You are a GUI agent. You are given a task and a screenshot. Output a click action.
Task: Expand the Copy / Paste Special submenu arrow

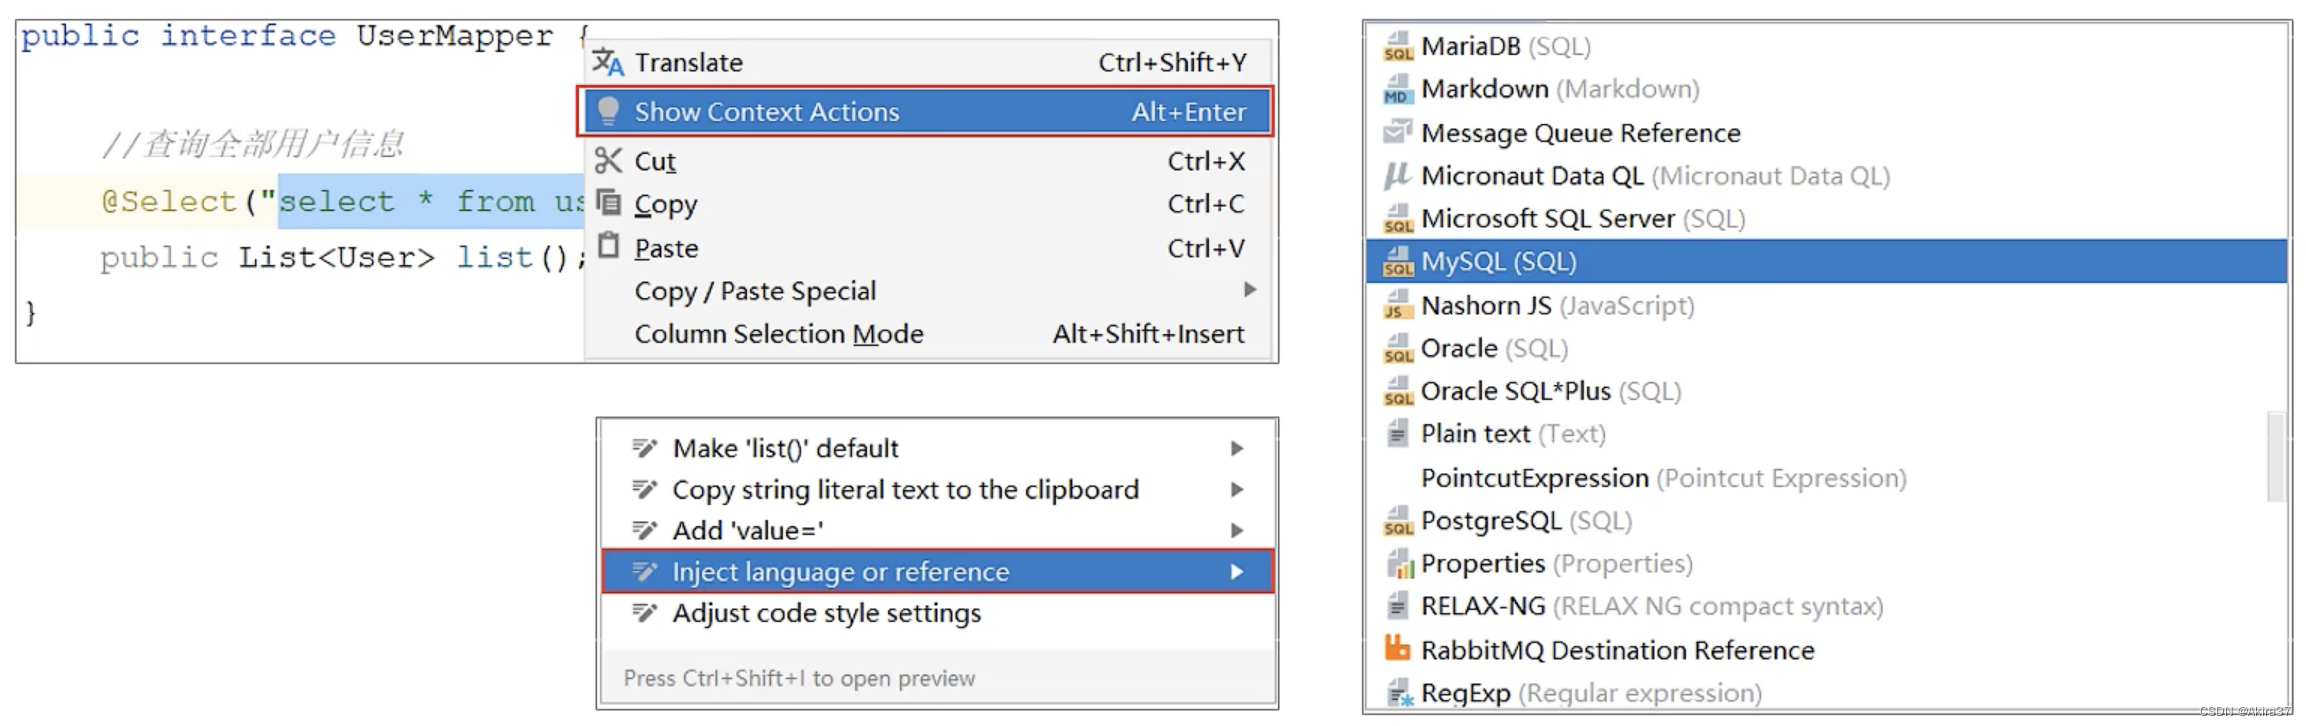point(1250,290)
